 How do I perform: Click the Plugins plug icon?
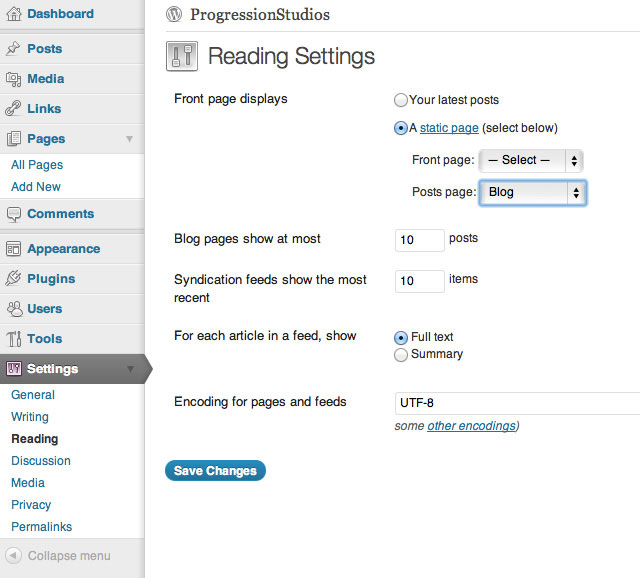14,279
